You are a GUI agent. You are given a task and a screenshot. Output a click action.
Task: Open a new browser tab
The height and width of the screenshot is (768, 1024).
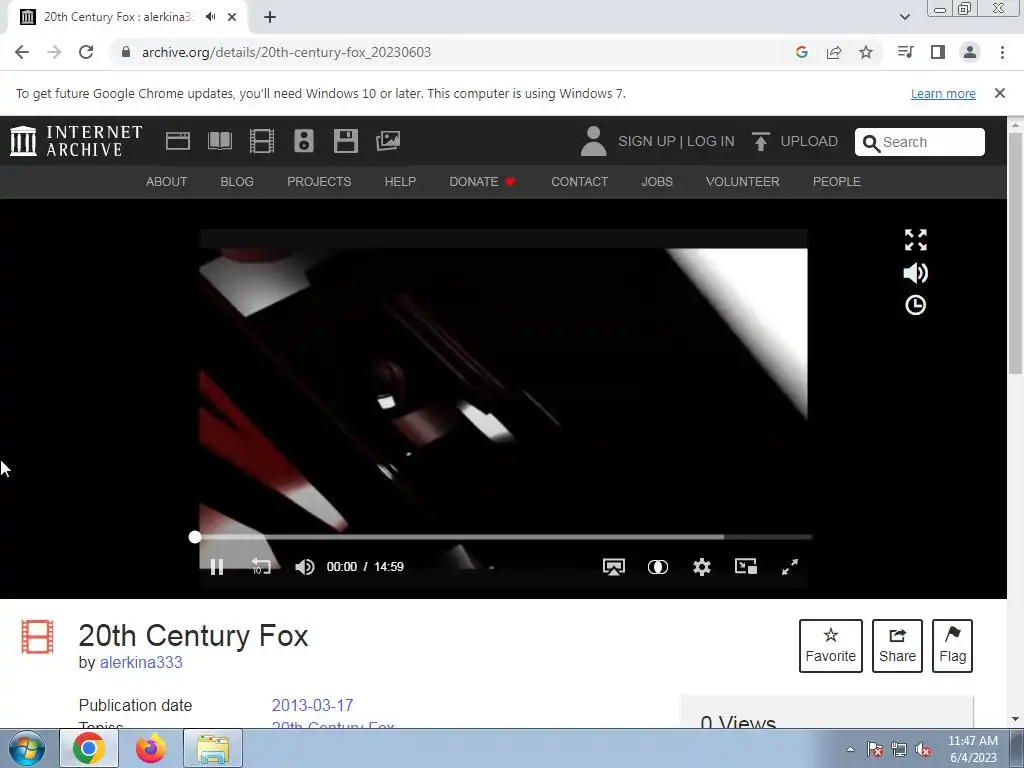pyautogui.click(x=270, y=17)
